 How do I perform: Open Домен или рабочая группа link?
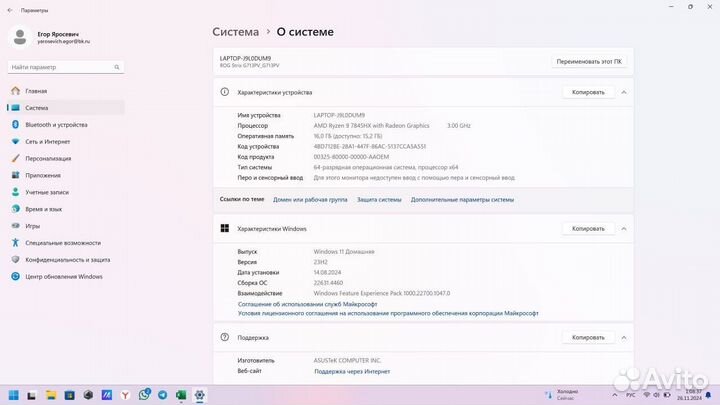[310, 200]
